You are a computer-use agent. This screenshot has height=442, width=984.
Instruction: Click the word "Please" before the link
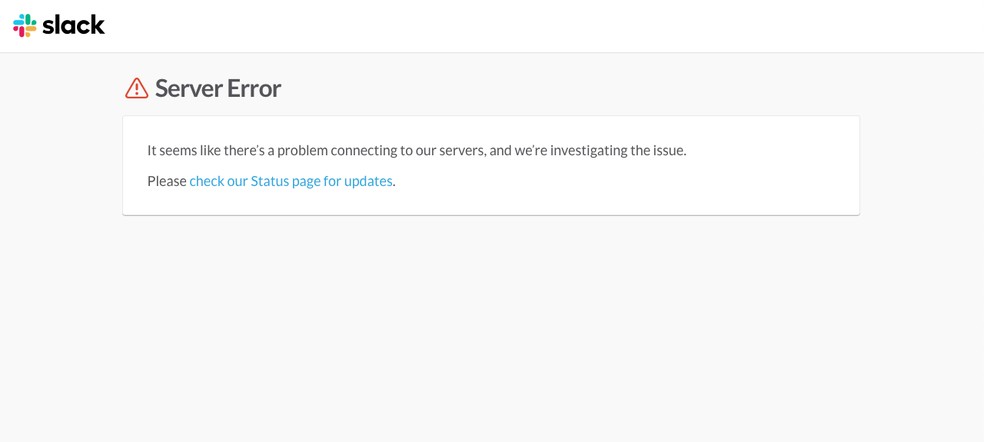tap(166, 181)
